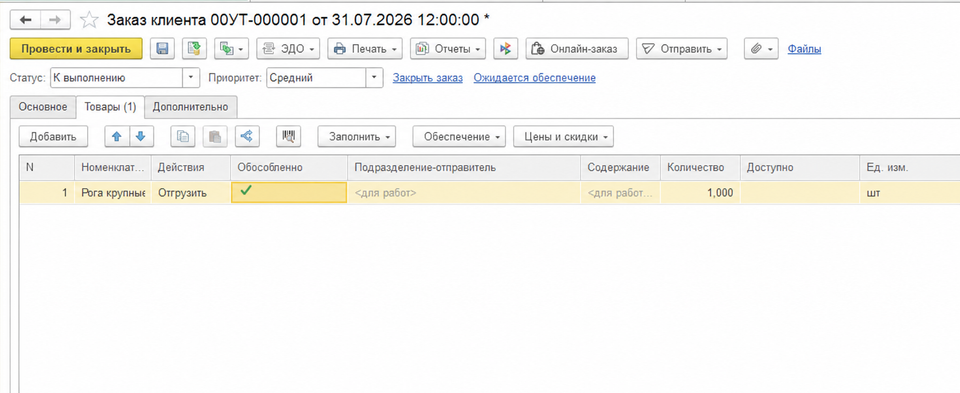Click the Количество value 1,000
The image size is (960, 393).
(700, 192)
